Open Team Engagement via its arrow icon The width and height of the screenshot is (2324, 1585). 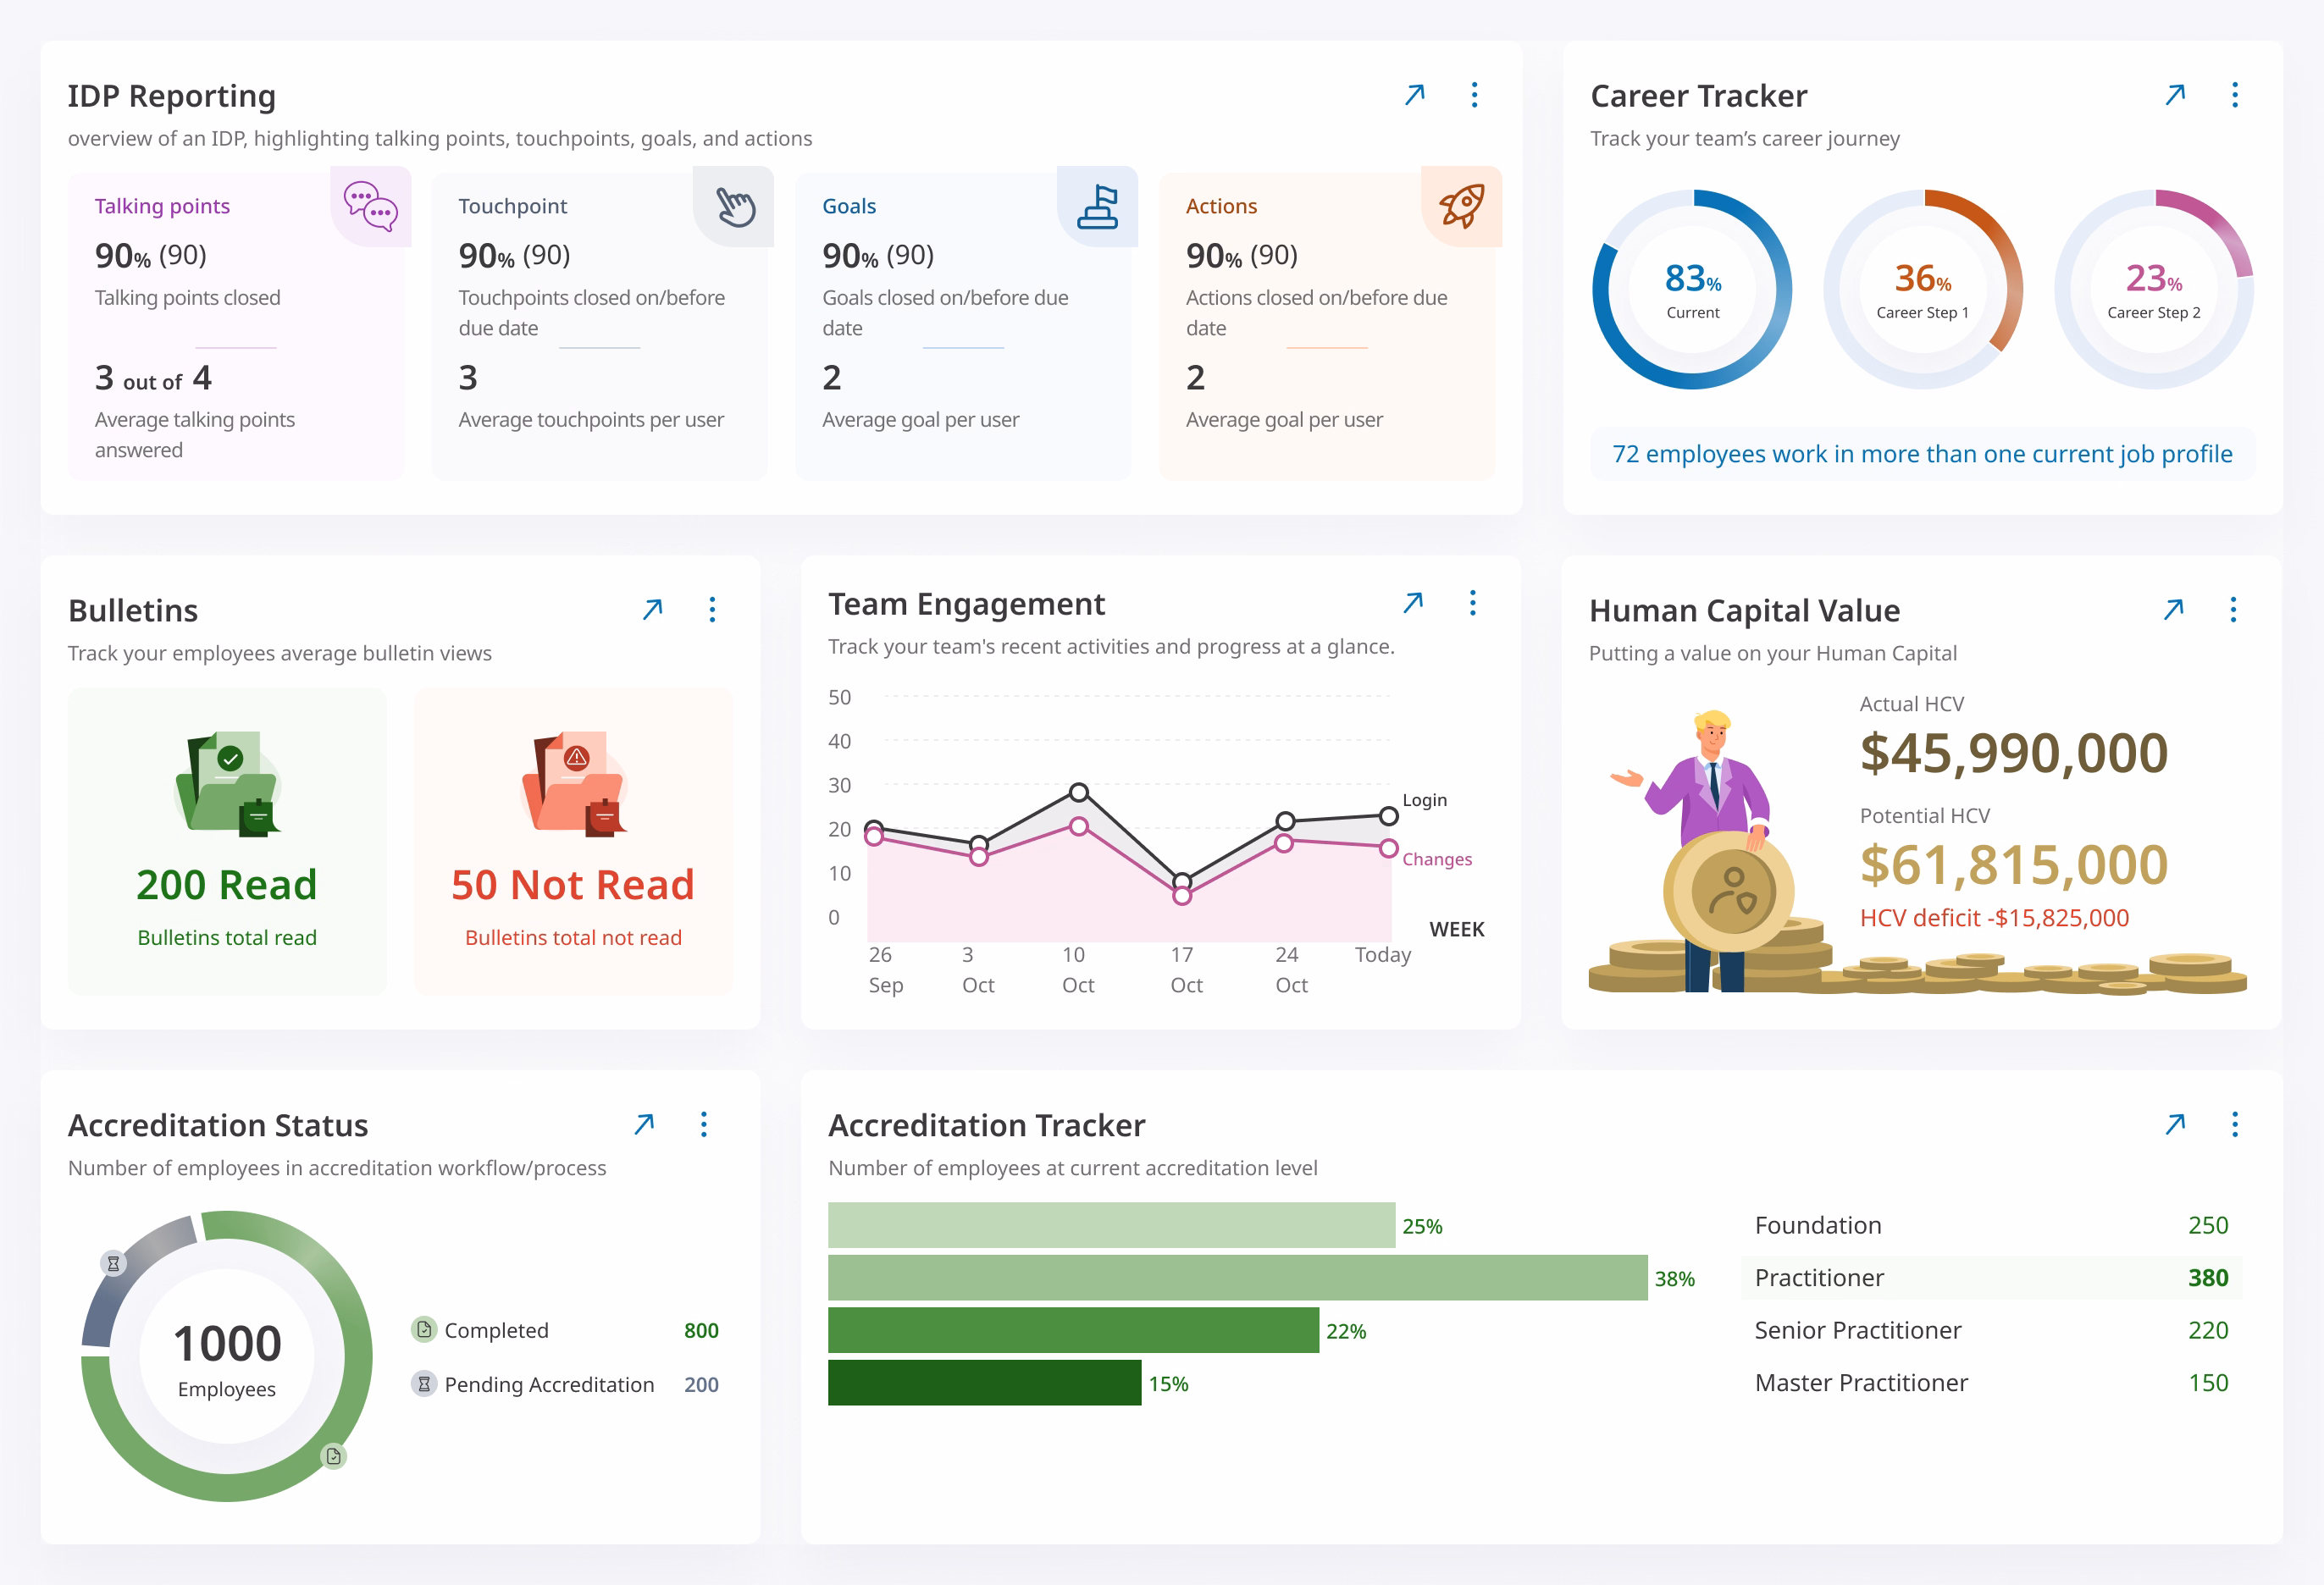click(x=1412, y=603)
